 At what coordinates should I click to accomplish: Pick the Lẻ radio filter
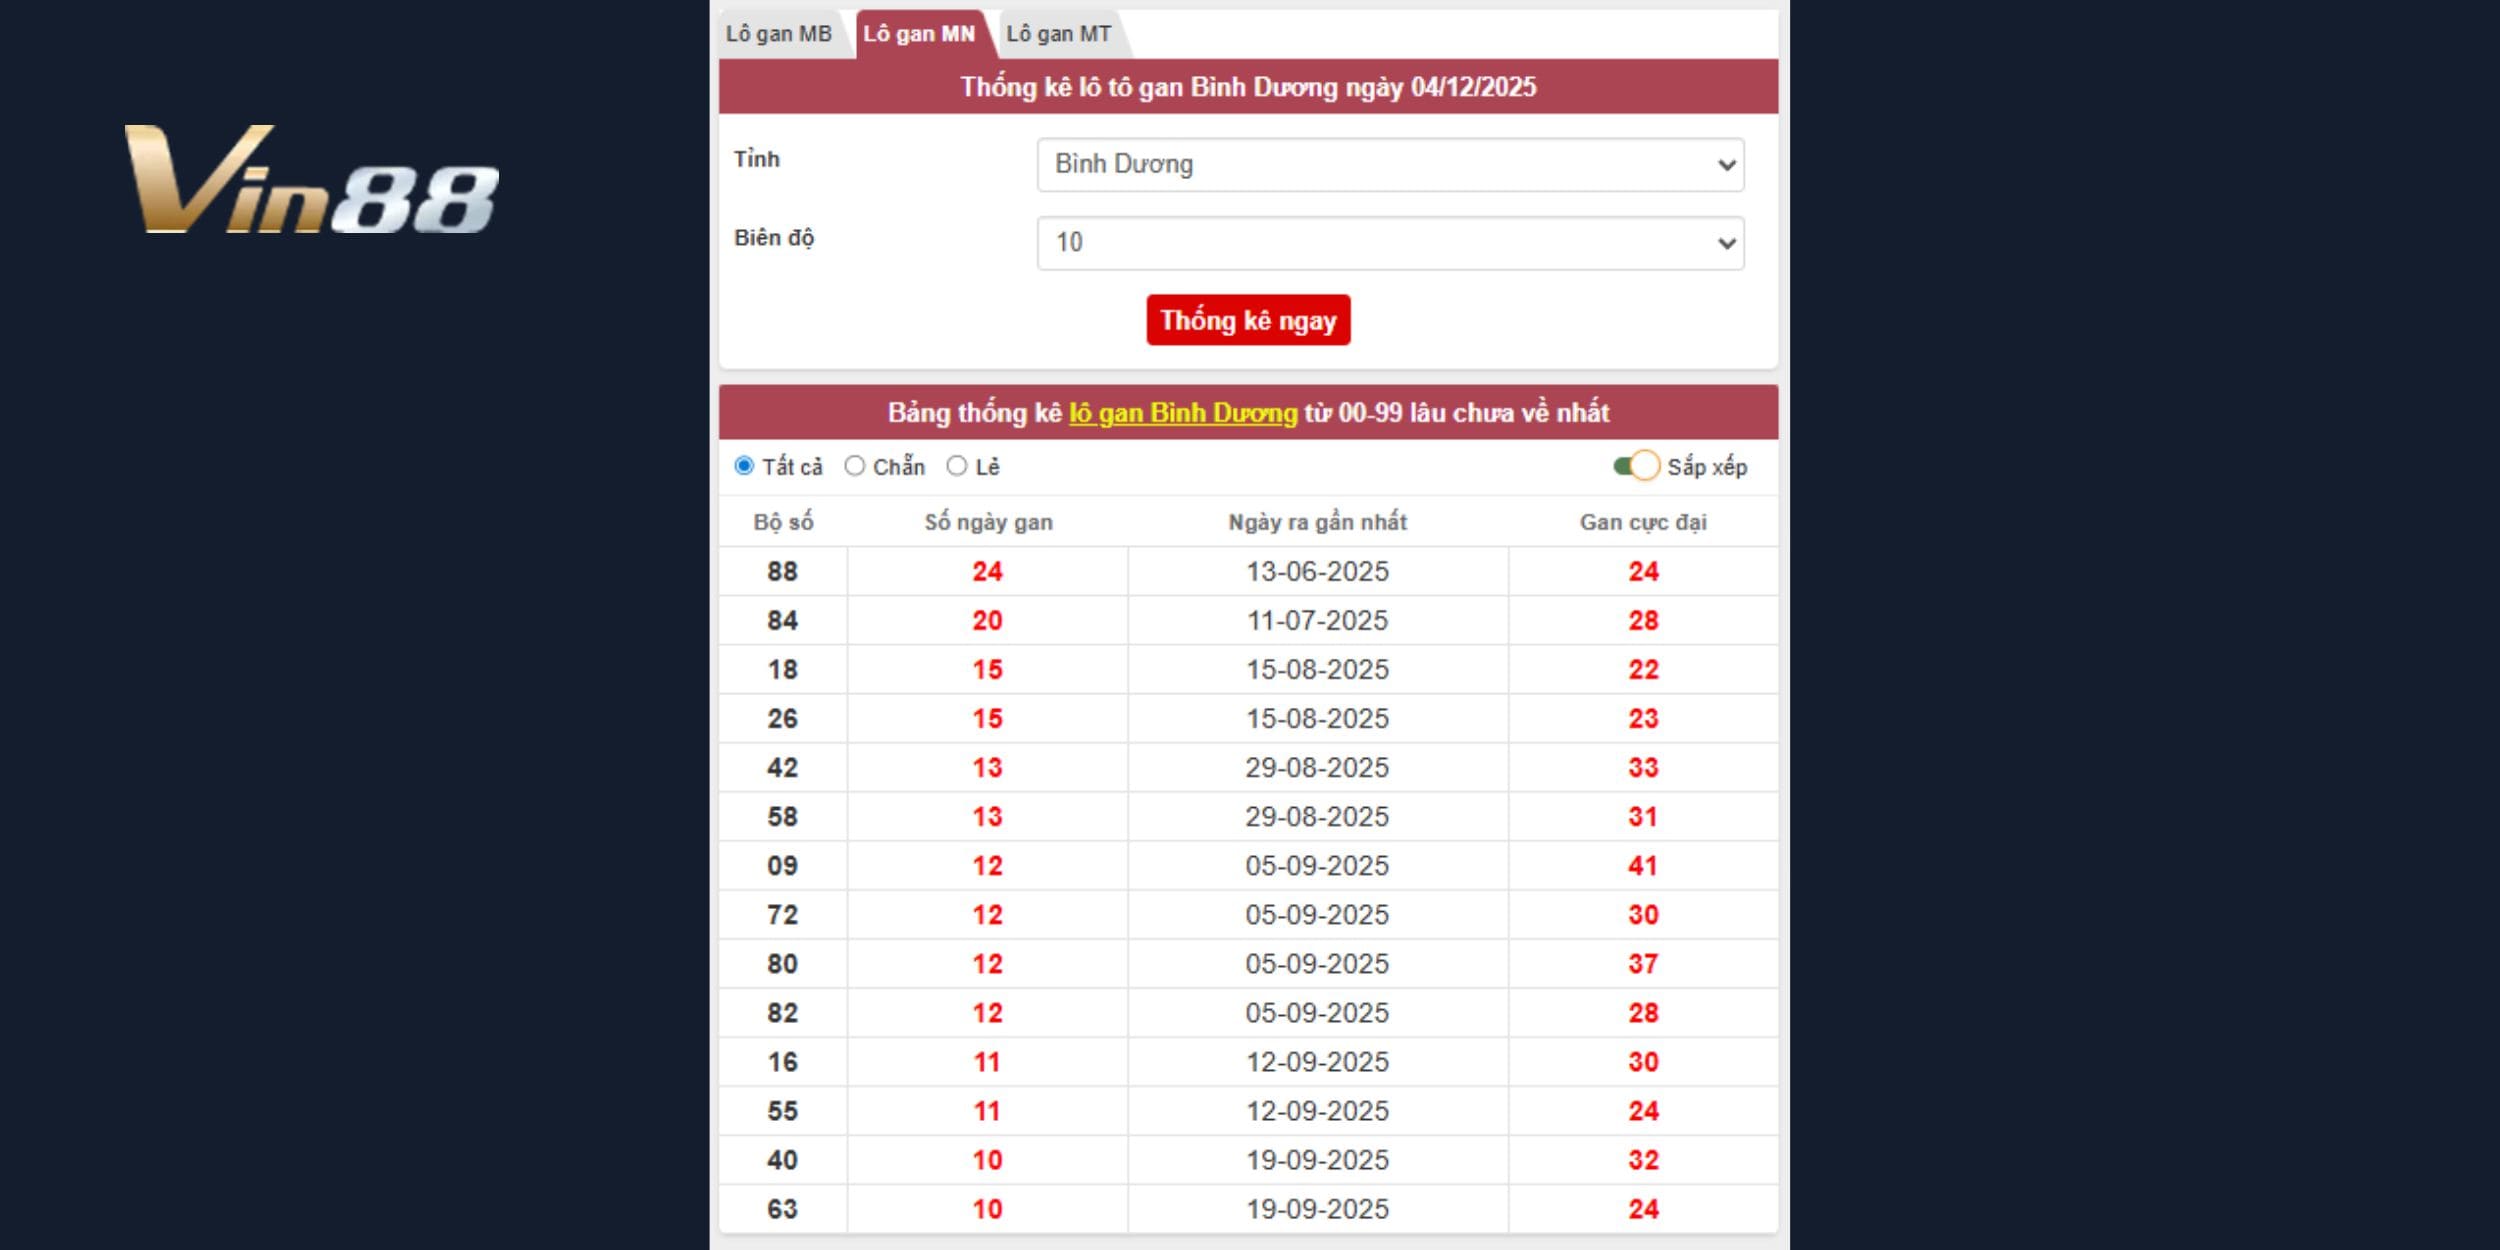tap(957, 466)
